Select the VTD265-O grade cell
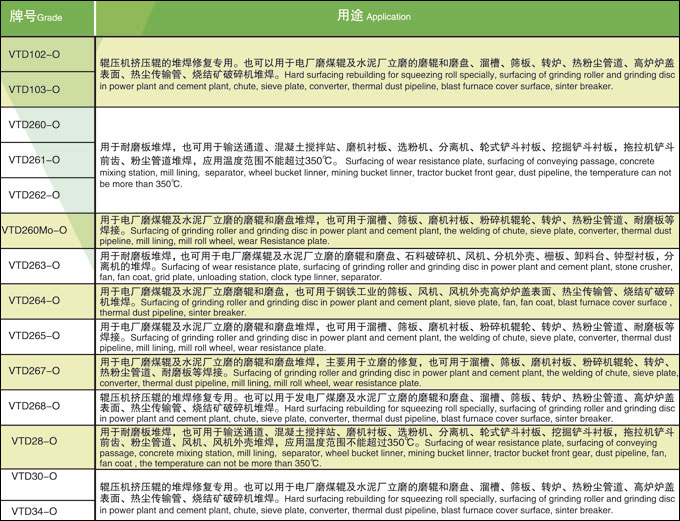680x521 pixels. [x=47, y=335]
